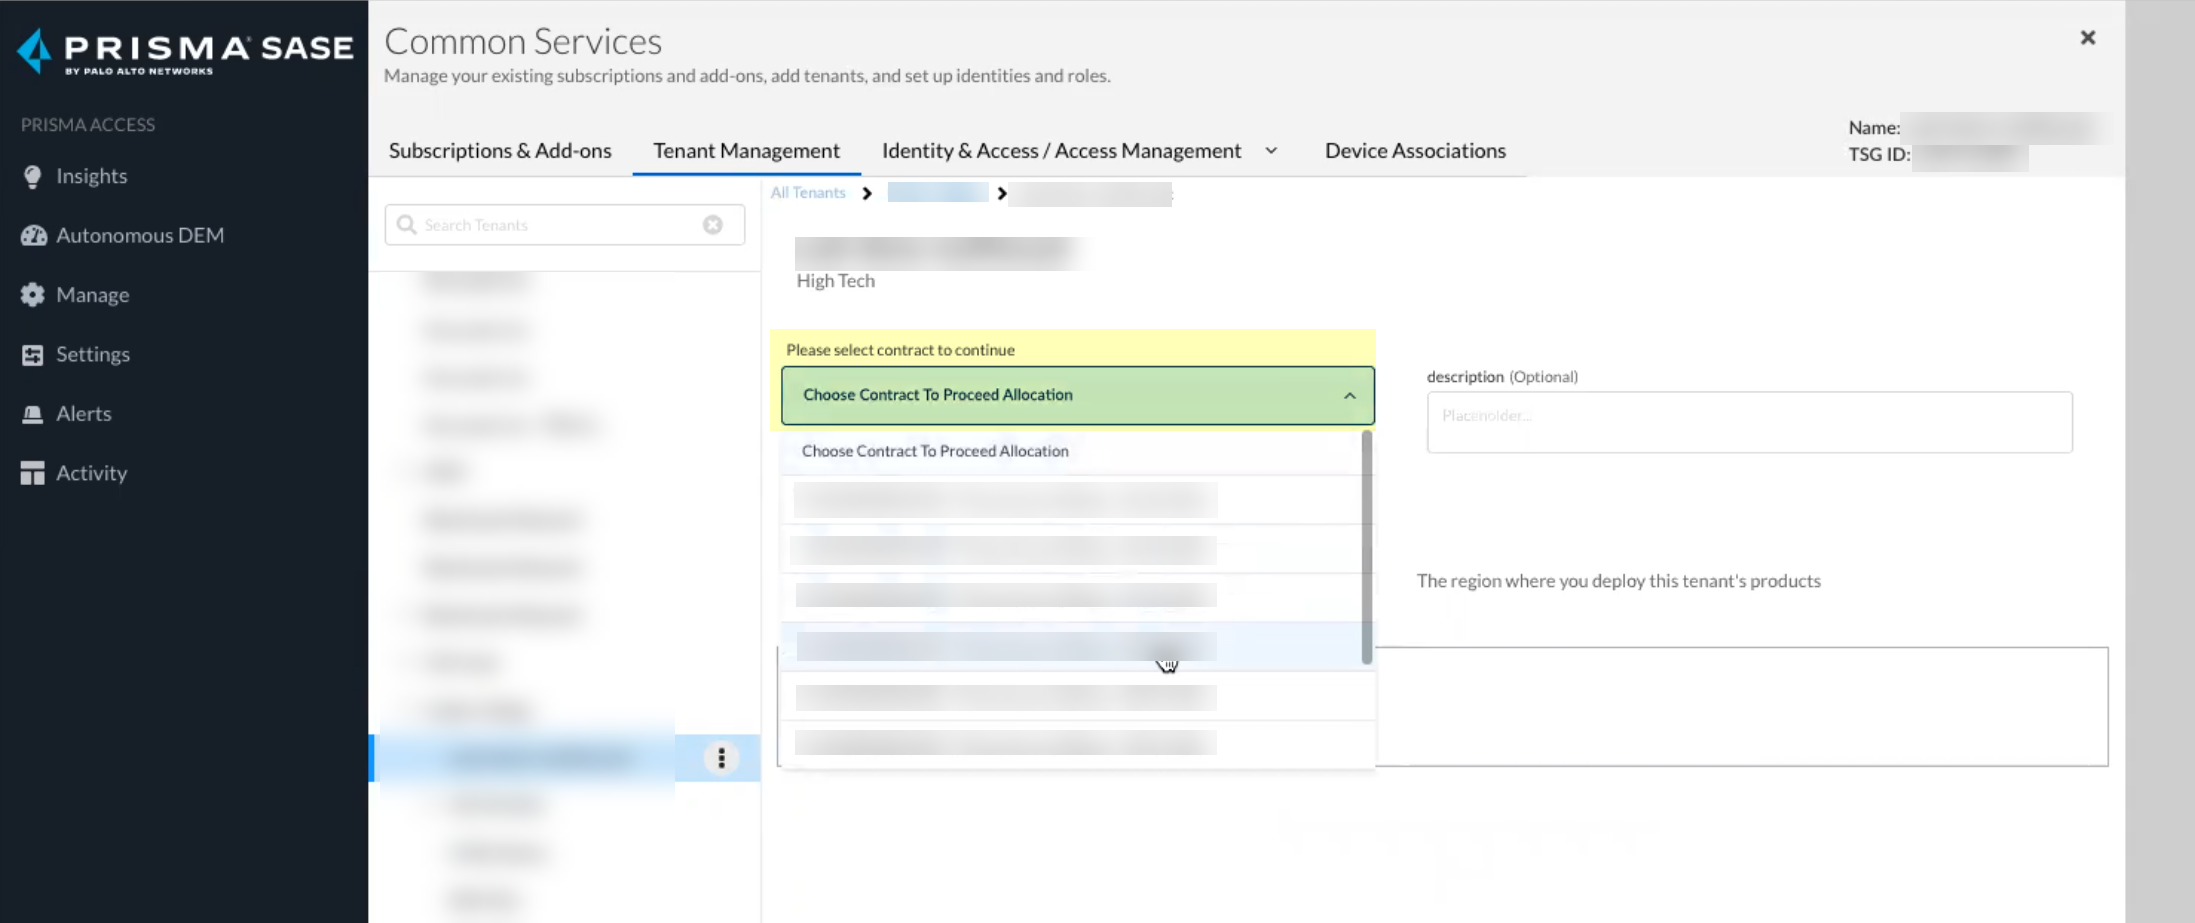Go to All Tenants breadcrumb link

[807, 193]
